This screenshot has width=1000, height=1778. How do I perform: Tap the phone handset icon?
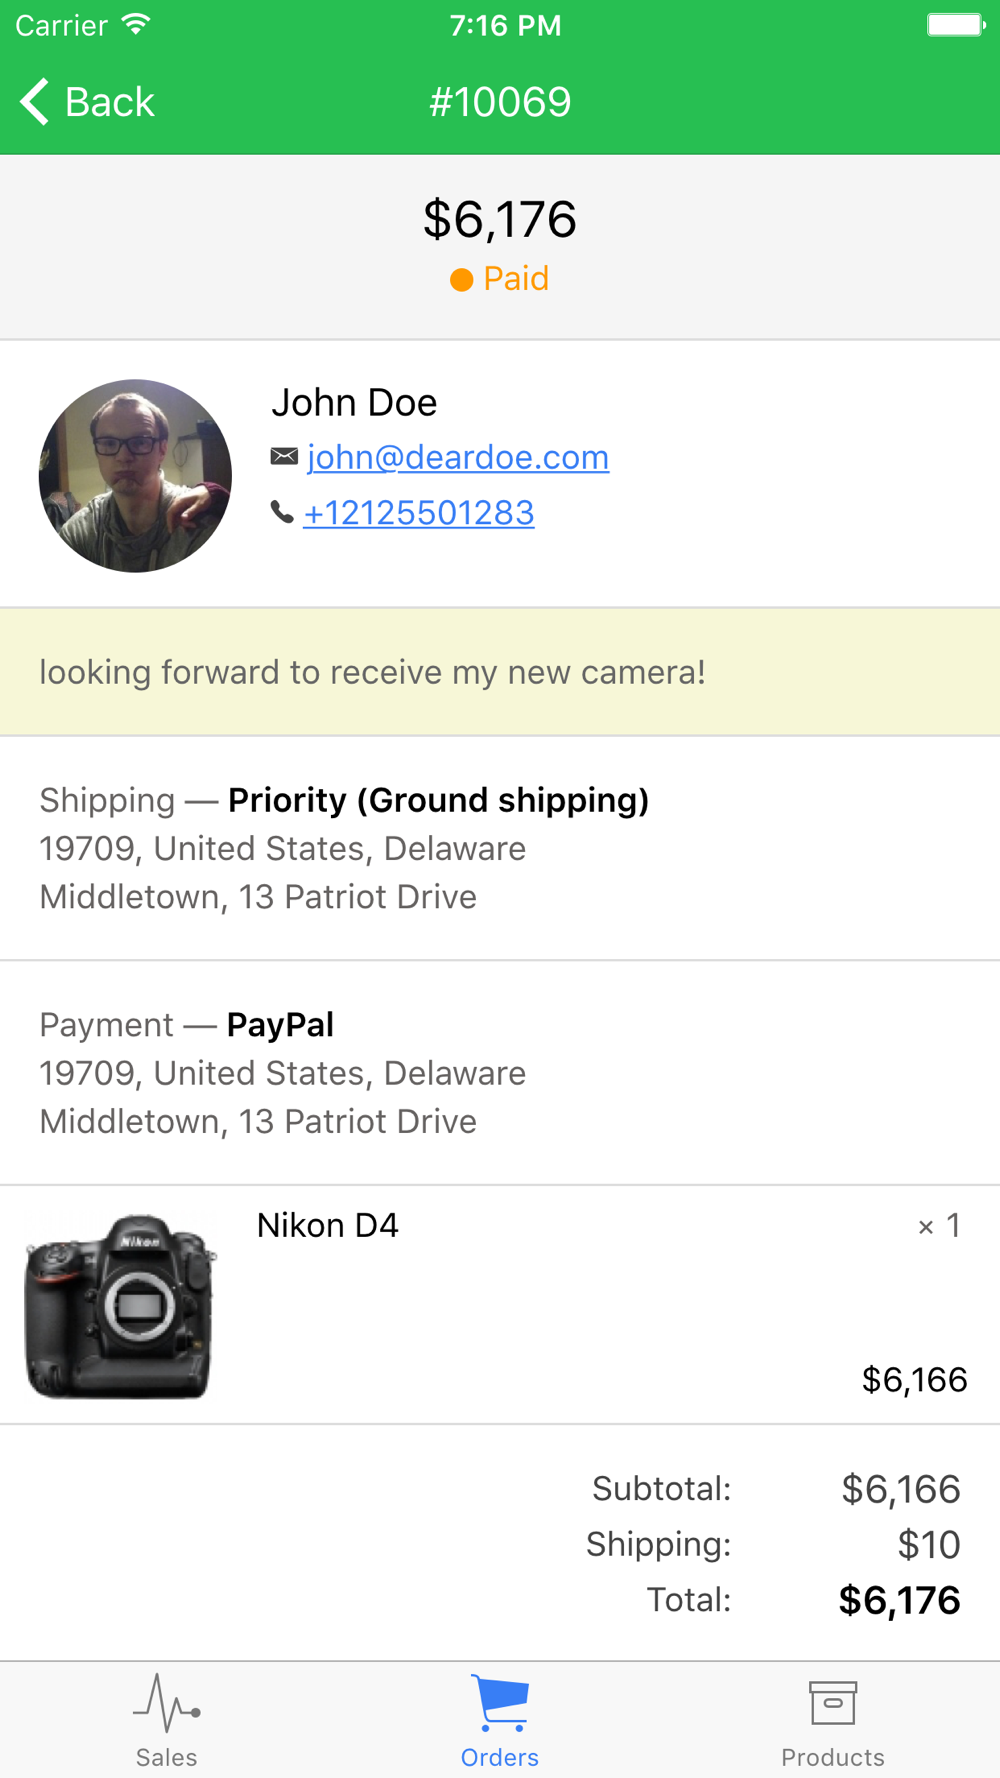(282, 513)
